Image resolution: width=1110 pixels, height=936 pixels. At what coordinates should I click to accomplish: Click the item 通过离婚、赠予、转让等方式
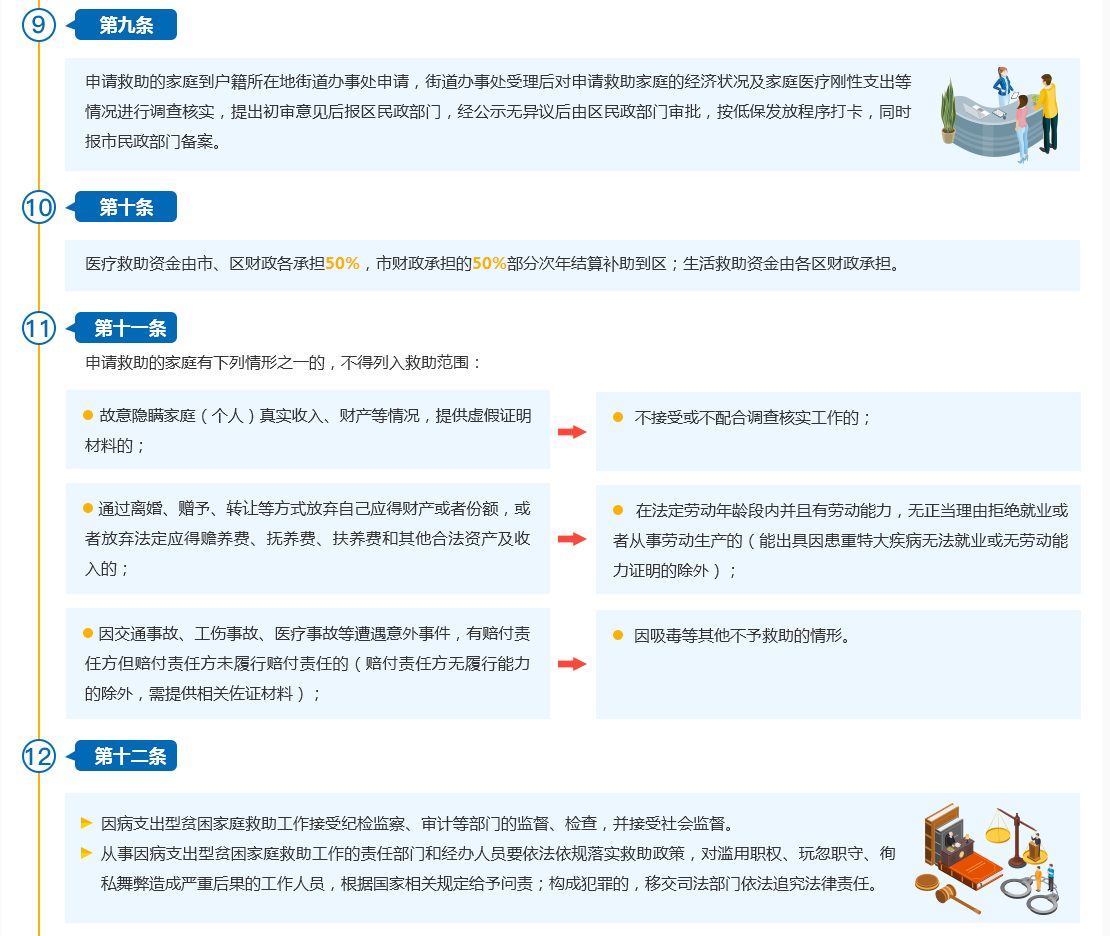(x=308, y=539)
